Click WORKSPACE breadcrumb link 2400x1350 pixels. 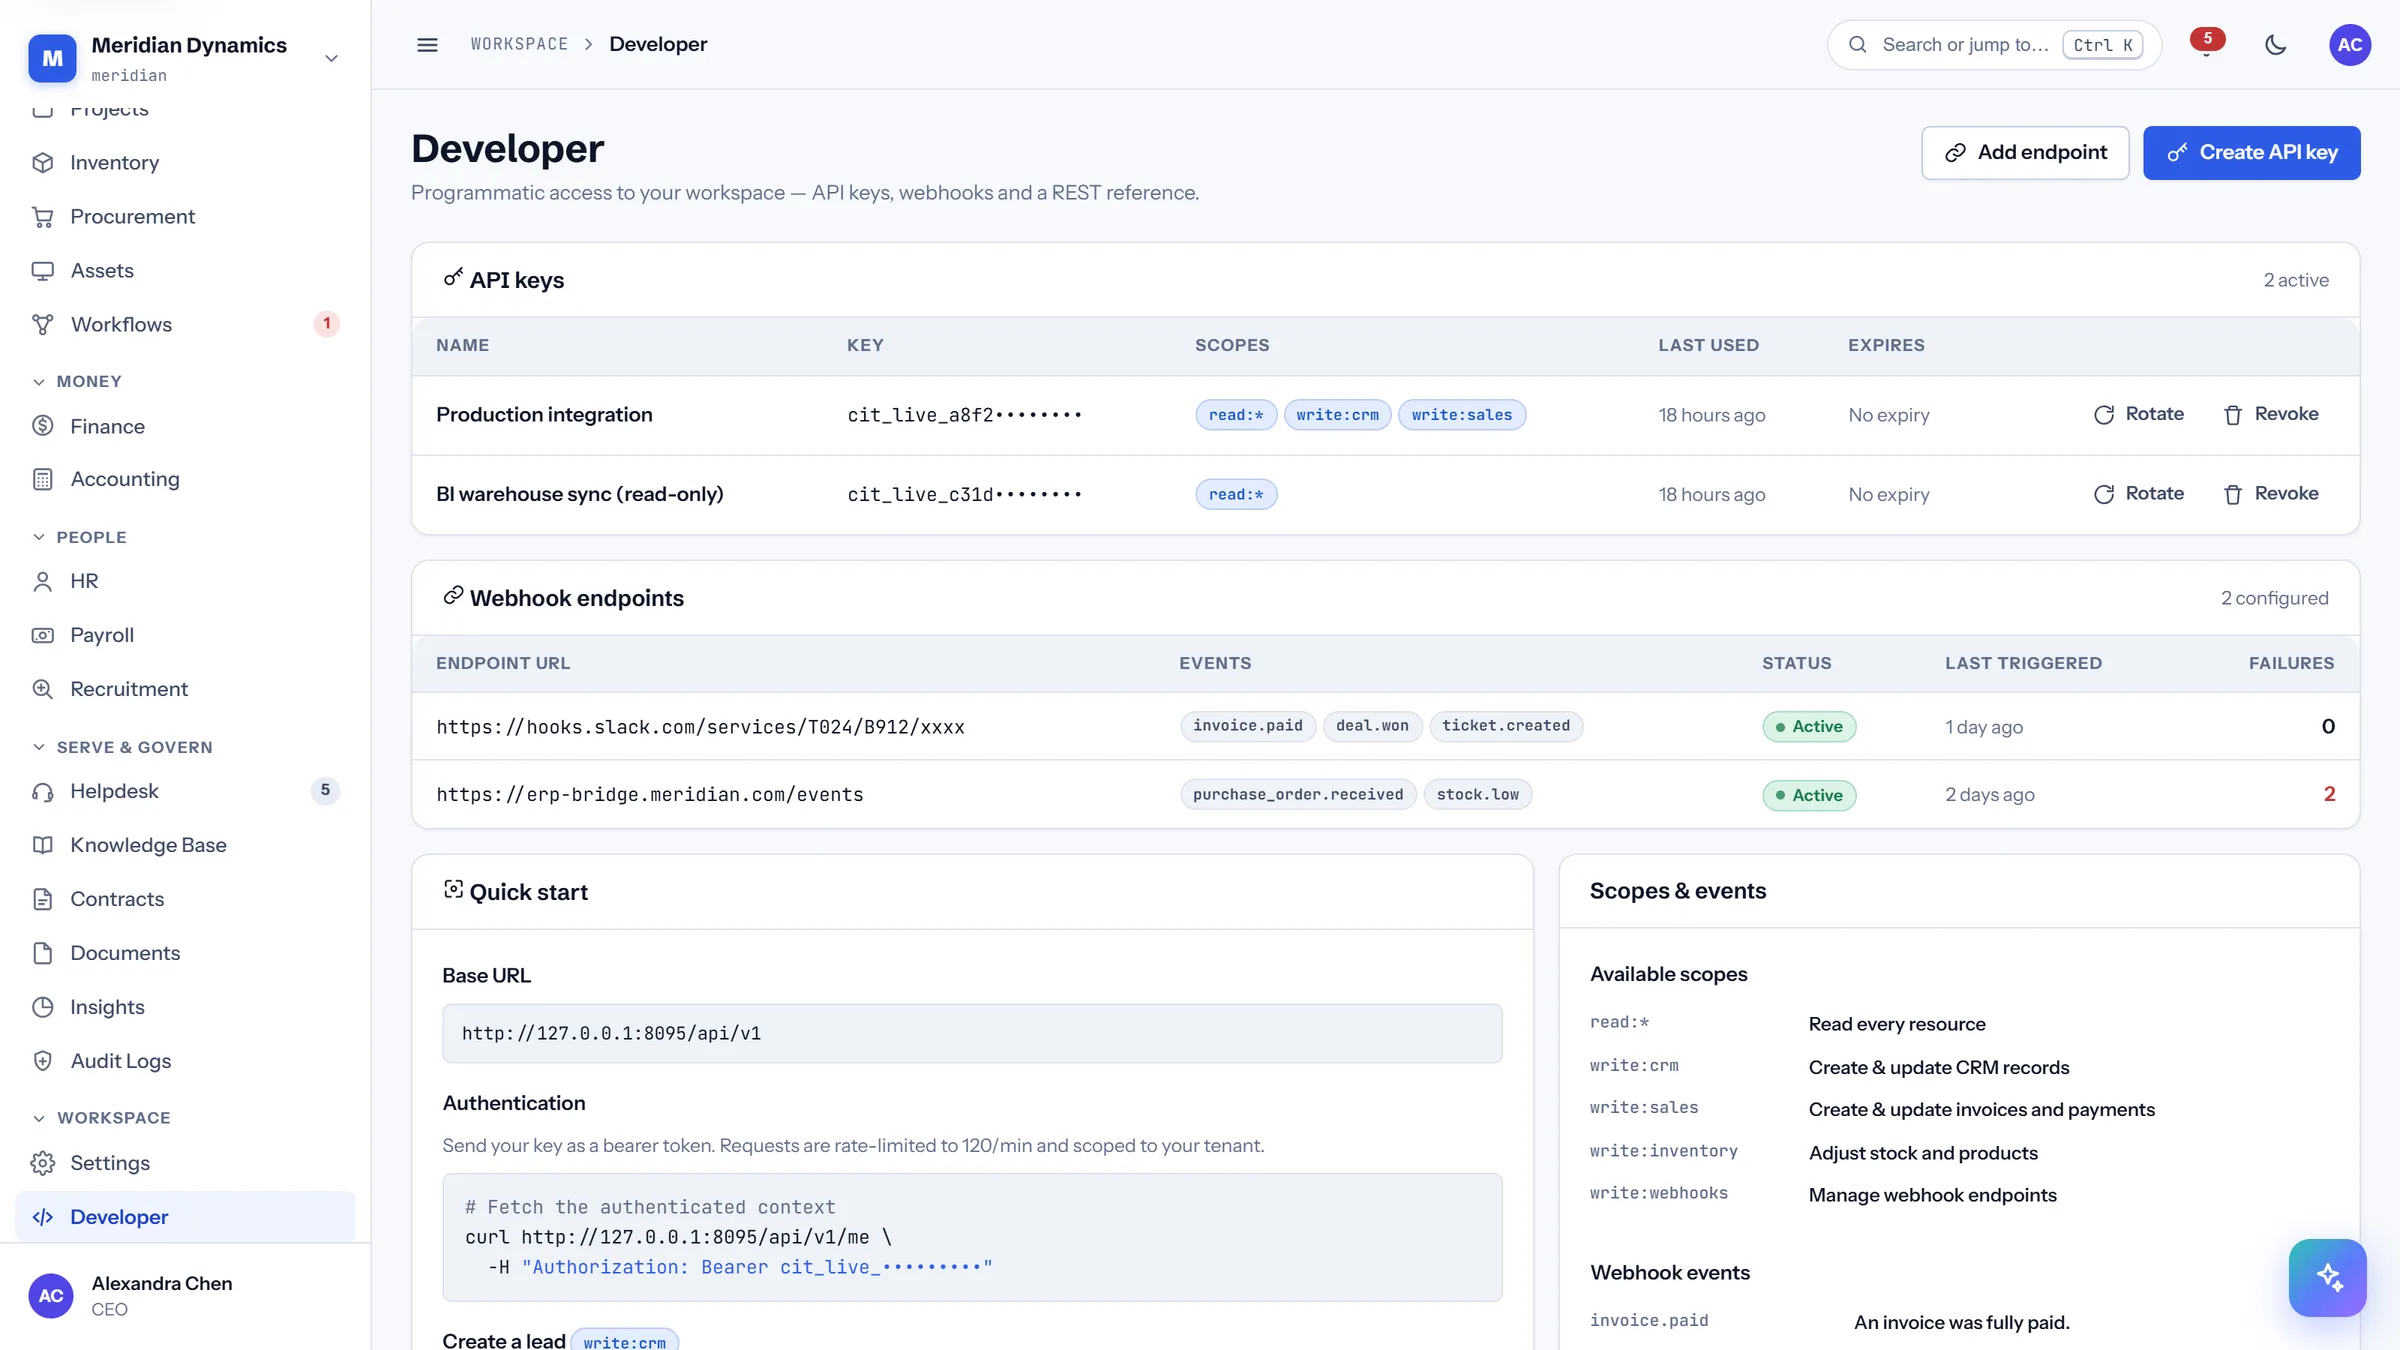pyautogui.click(x=519, y=44)
